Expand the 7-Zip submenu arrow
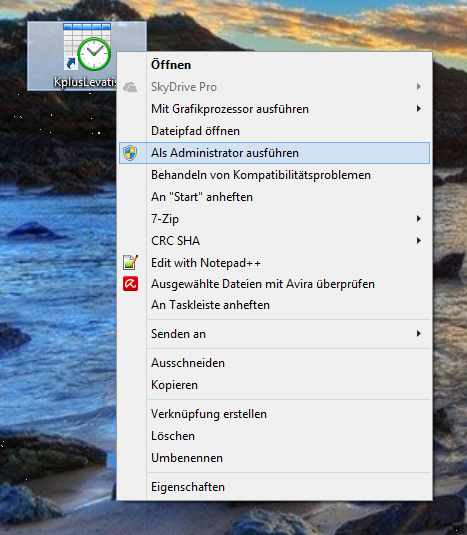The height and width of the screenshot is (535, 467). tap(419, 218)
